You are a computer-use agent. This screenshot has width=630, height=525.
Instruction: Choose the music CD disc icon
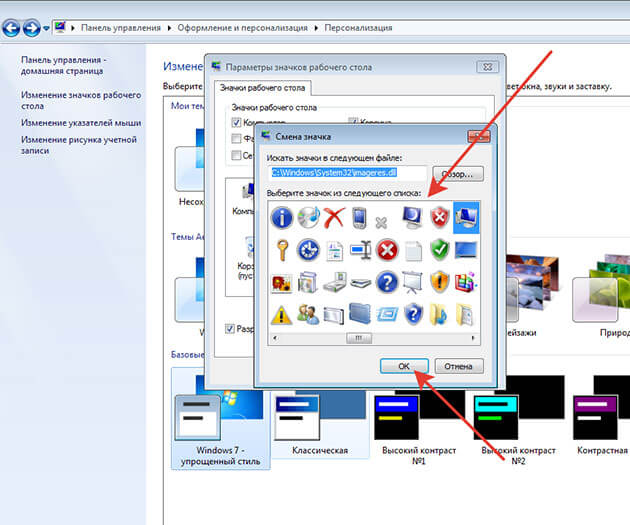point(308,218)
